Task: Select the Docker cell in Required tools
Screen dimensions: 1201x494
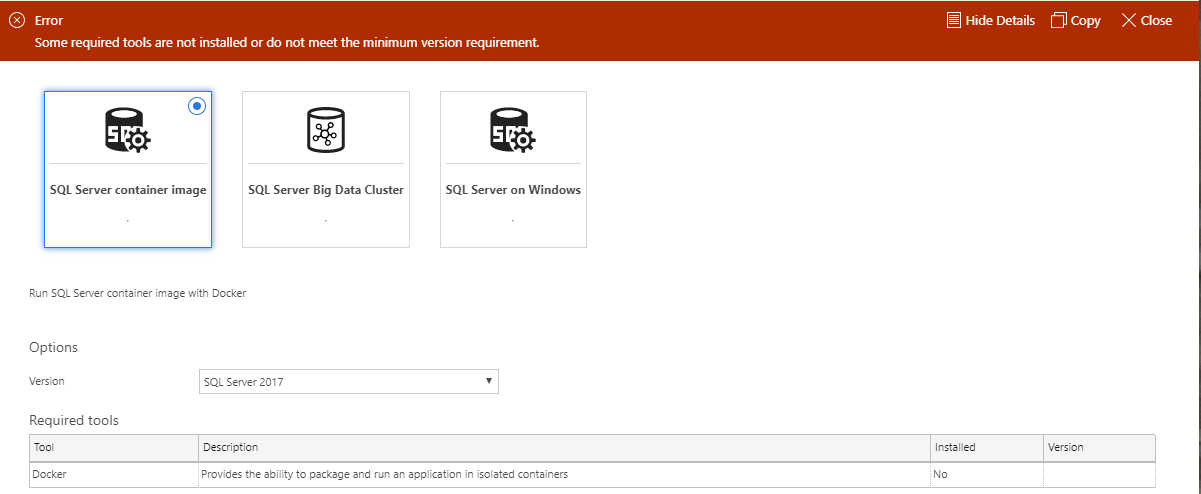Action: tap(114, 474)
